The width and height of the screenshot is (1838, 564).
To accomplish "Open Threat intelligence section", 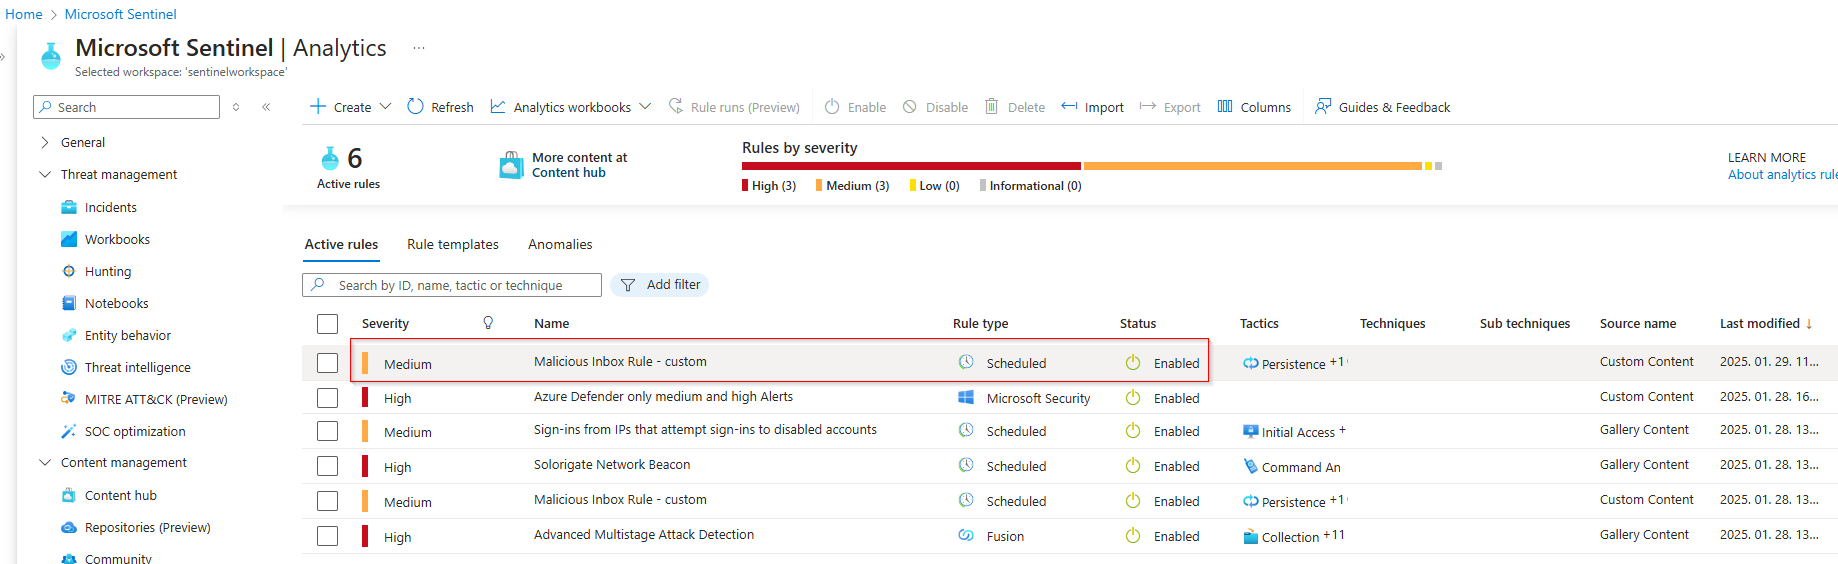I will [x=137, y=367].
